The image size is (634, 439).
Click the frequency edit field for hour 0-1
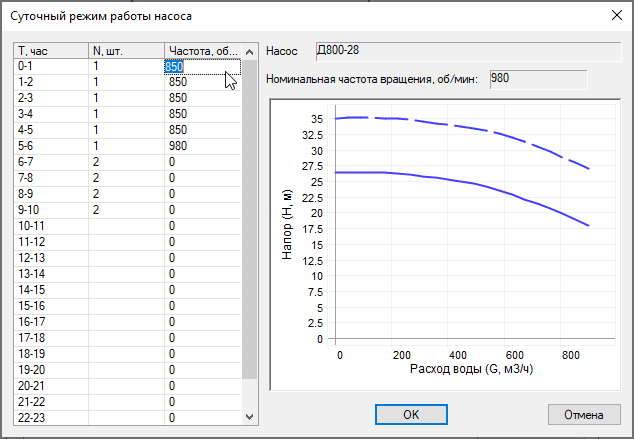click(x=202, y=66)
